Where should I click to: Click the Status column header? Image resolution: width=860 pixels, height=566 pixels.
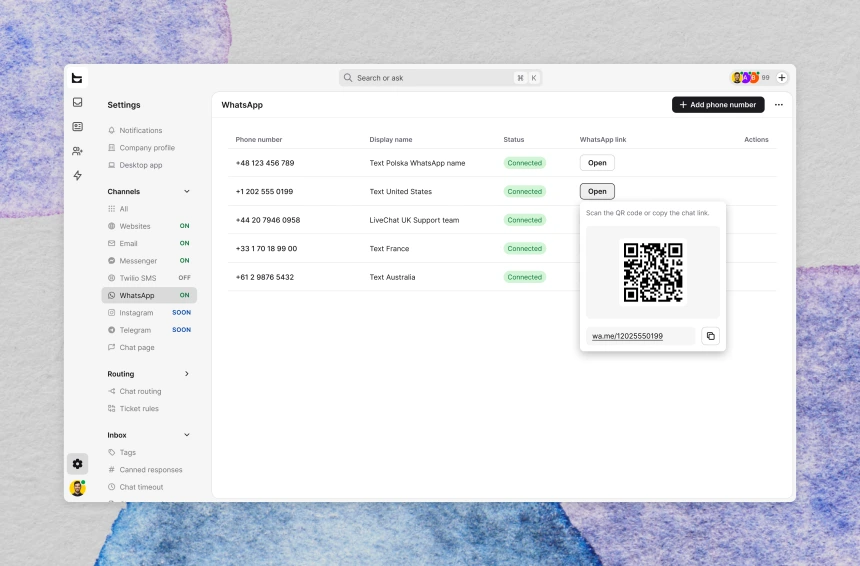click(513, 139)
